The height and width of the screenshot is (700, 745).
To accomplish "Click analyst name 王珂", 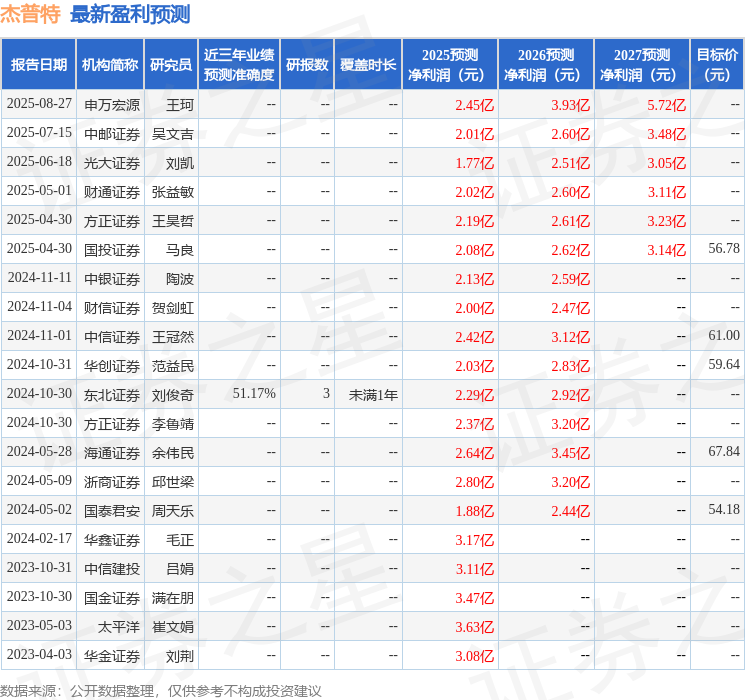I will point(180,105).
